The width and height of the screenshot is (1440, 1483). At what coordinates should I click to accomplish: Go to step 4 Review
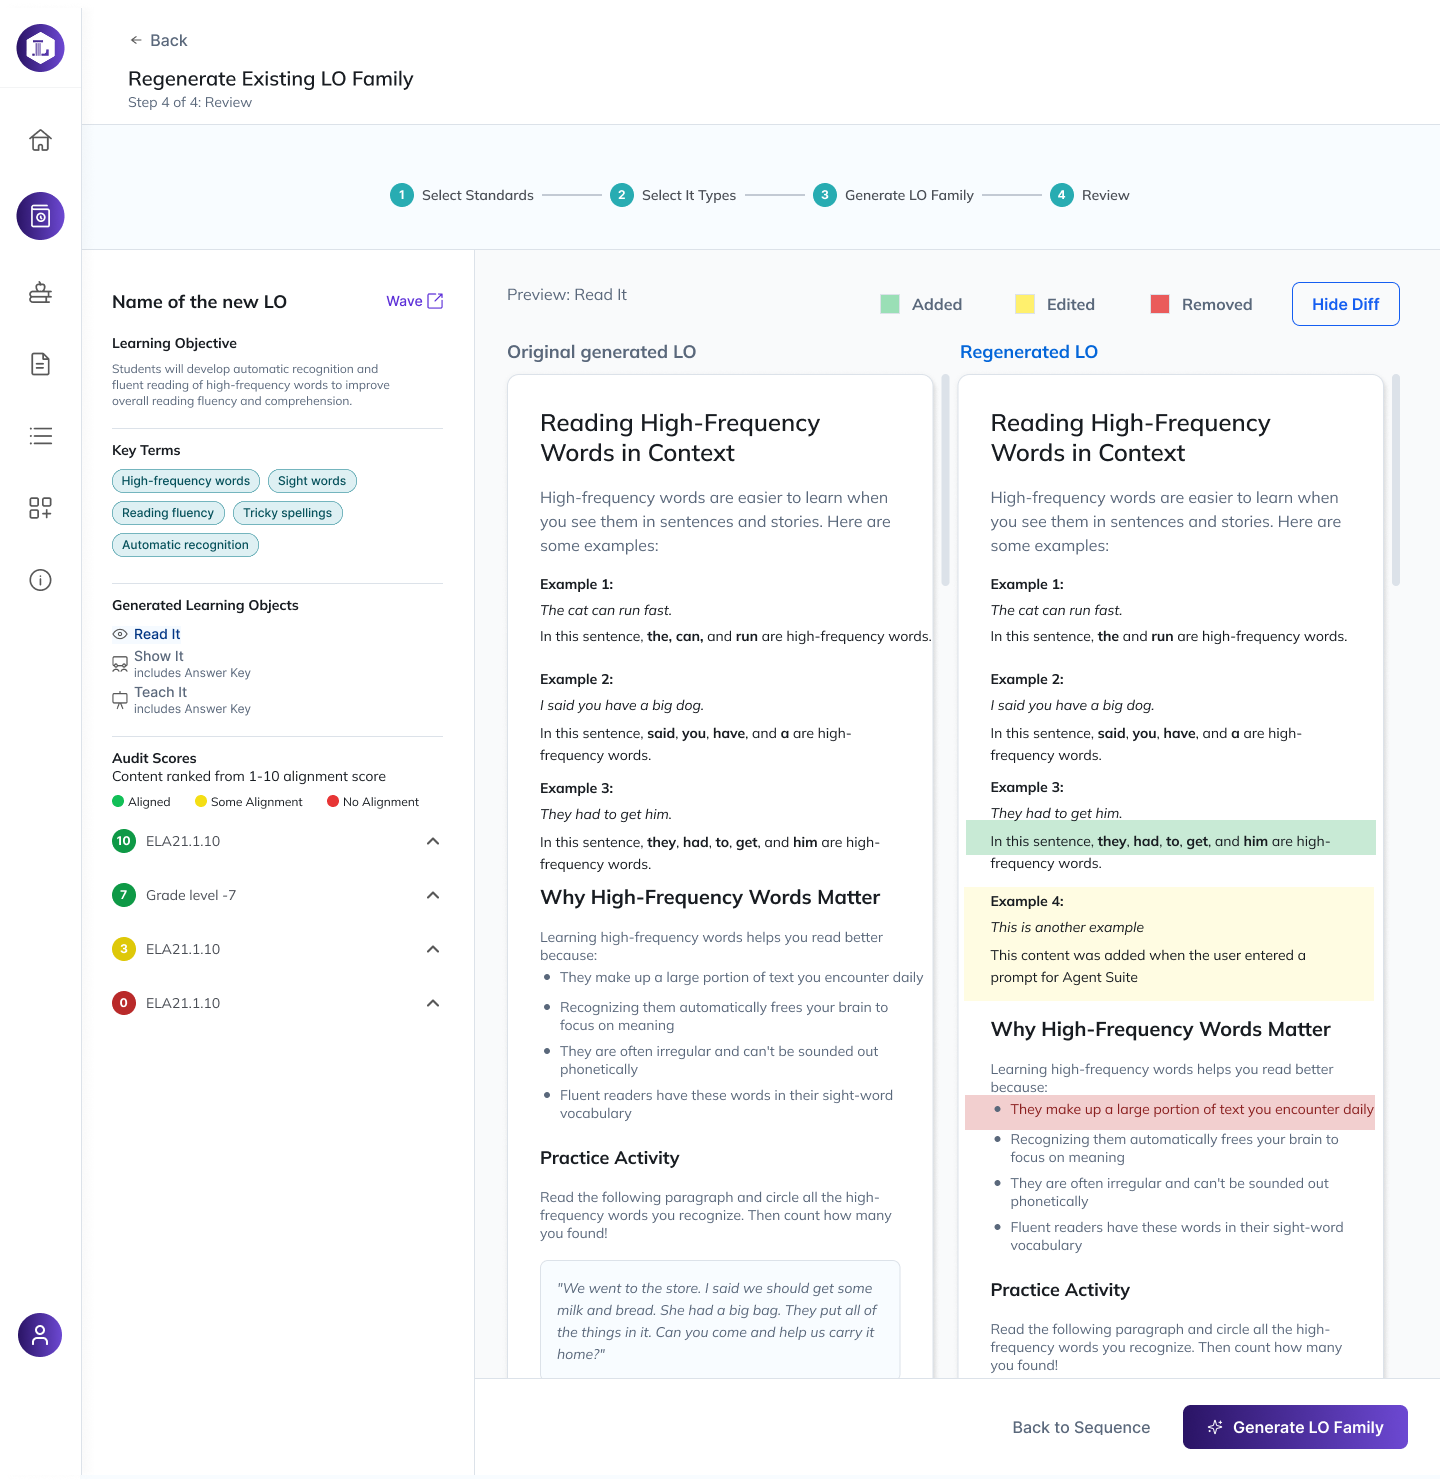coord(1090,195)
